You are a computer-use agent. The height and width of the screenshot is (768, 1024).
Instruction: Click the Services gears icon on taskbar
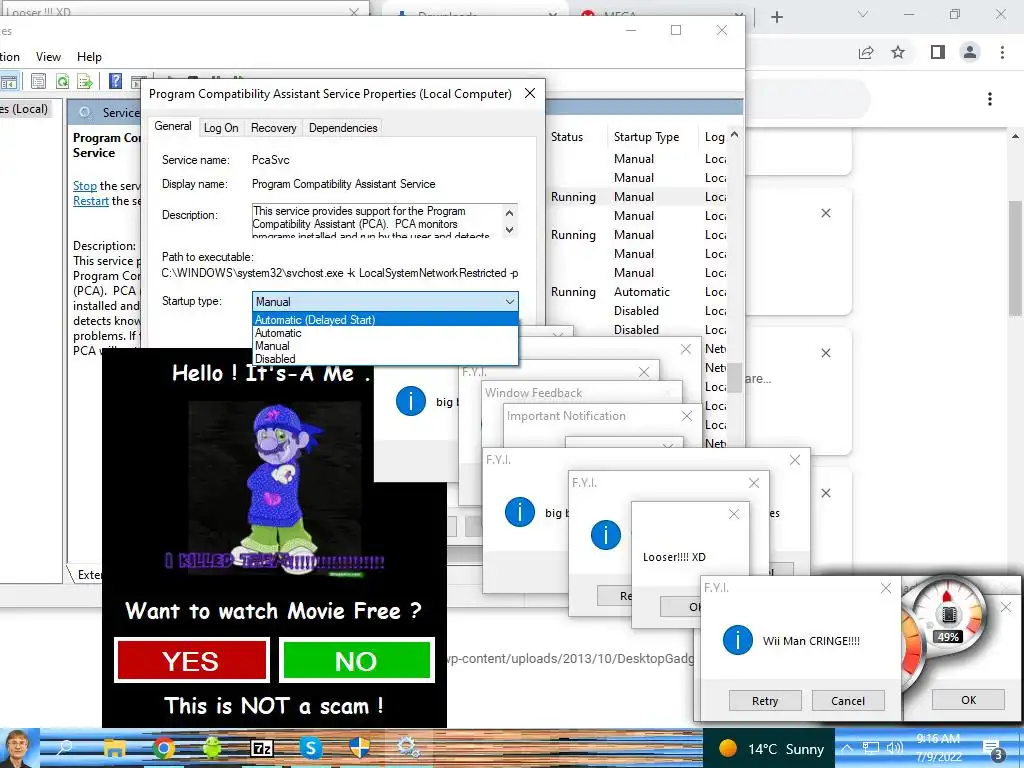tap(409, 748)
